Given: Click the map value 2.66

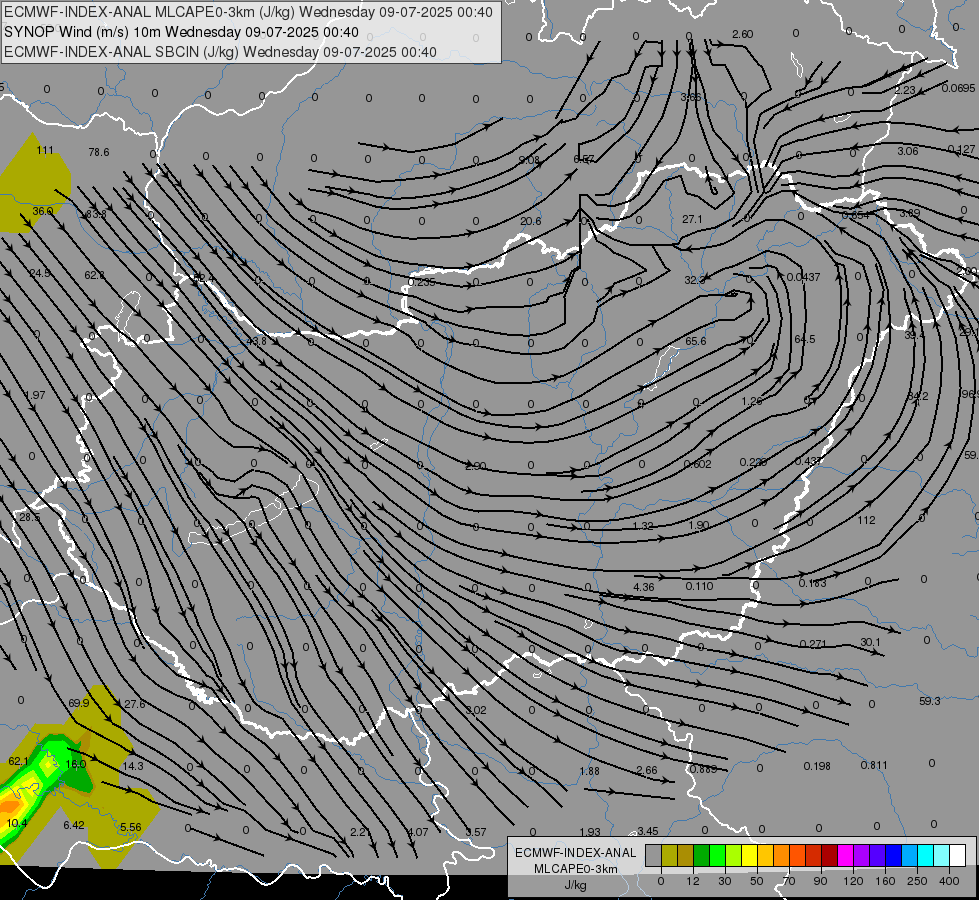Looking at the screenshot, I should click(x=647, y=770).
